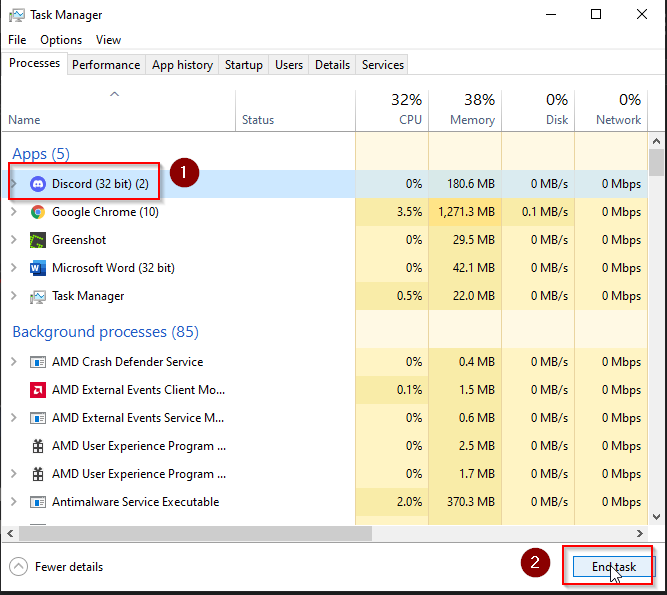Click Fewer details link
Viewport: 667px width, 595px height.
[x=69, y=567]
